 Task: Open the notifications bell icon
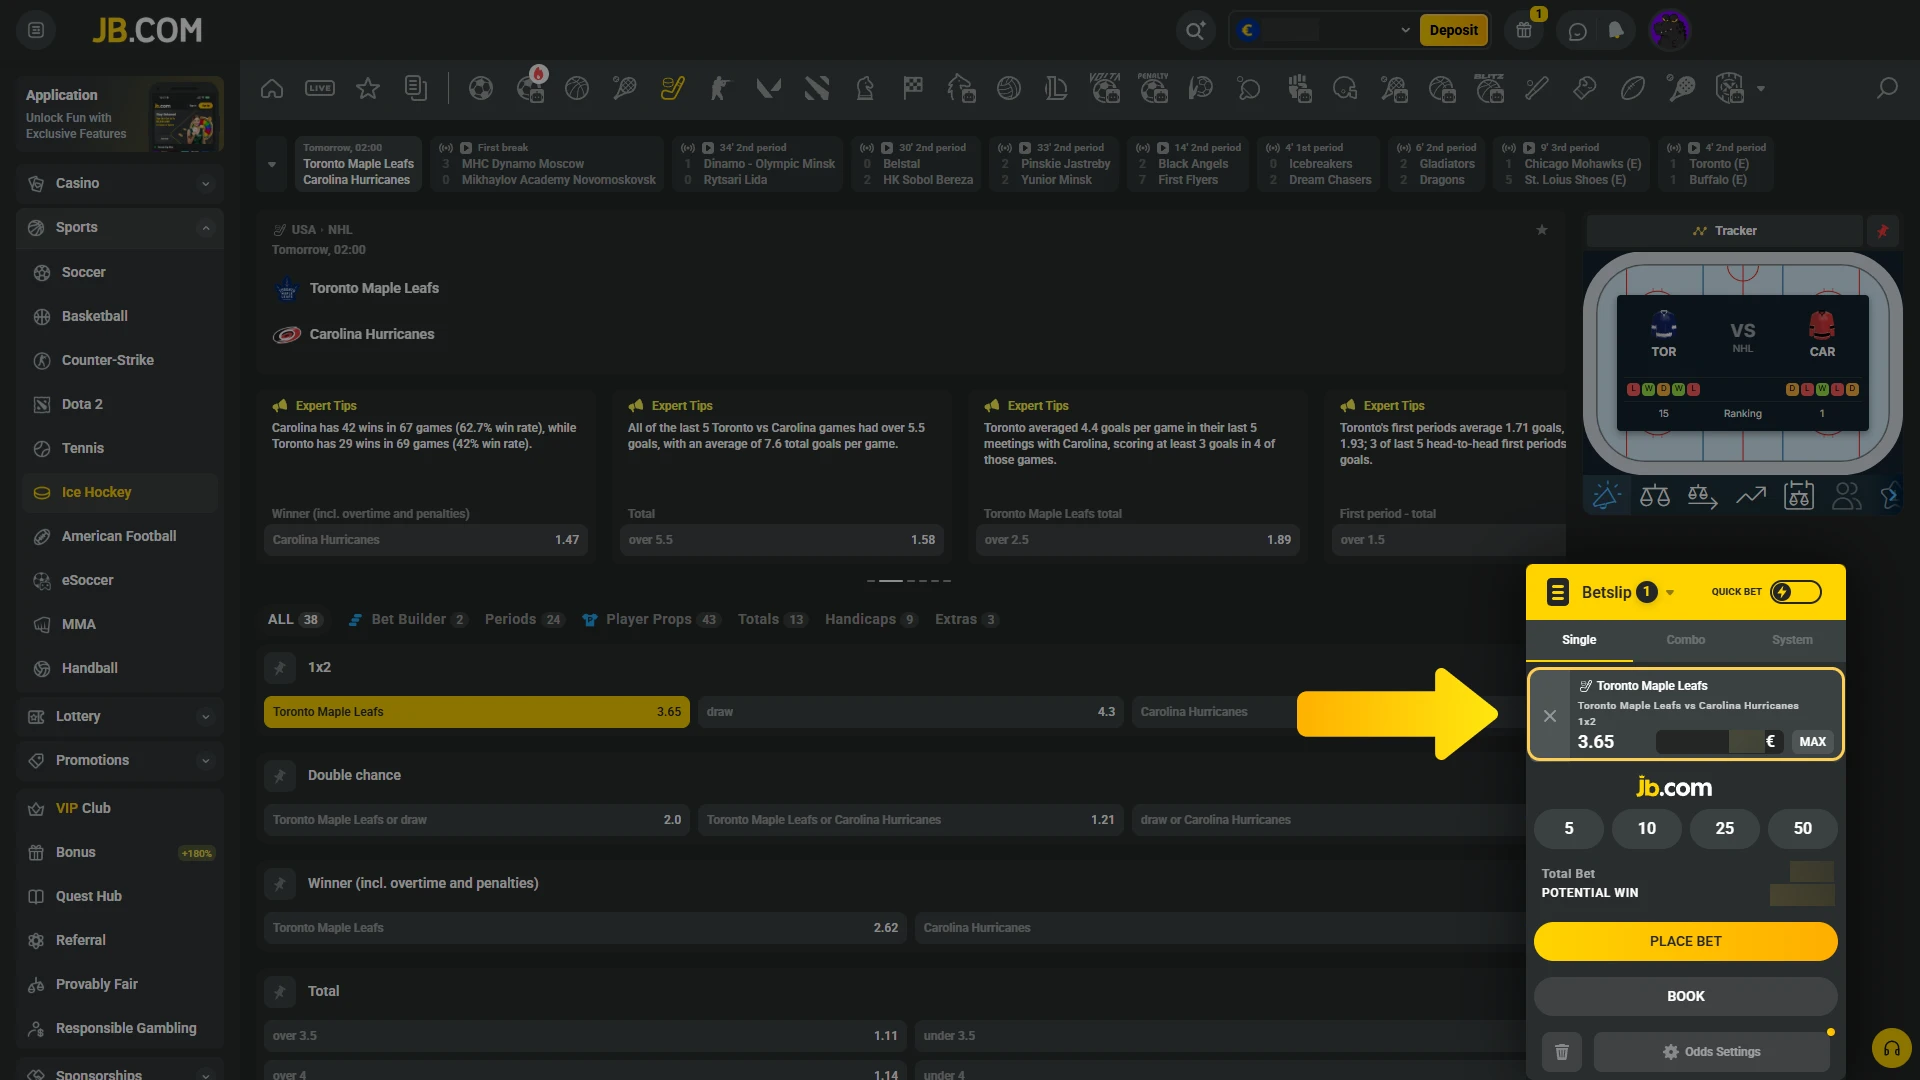(1616, 30)
